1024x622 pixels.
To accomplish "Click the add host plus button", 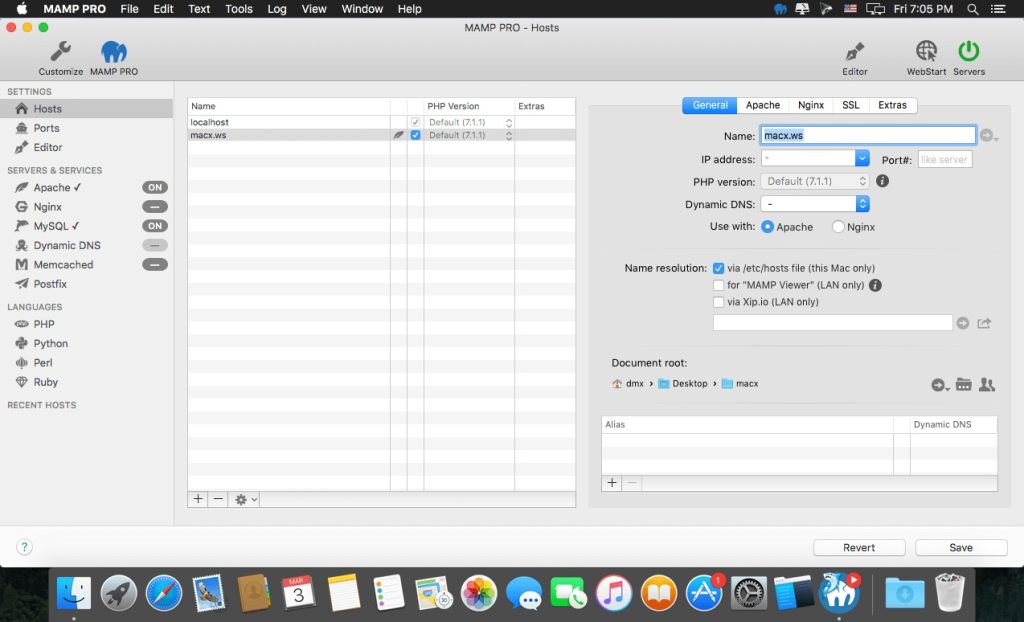I will [198, 499].
